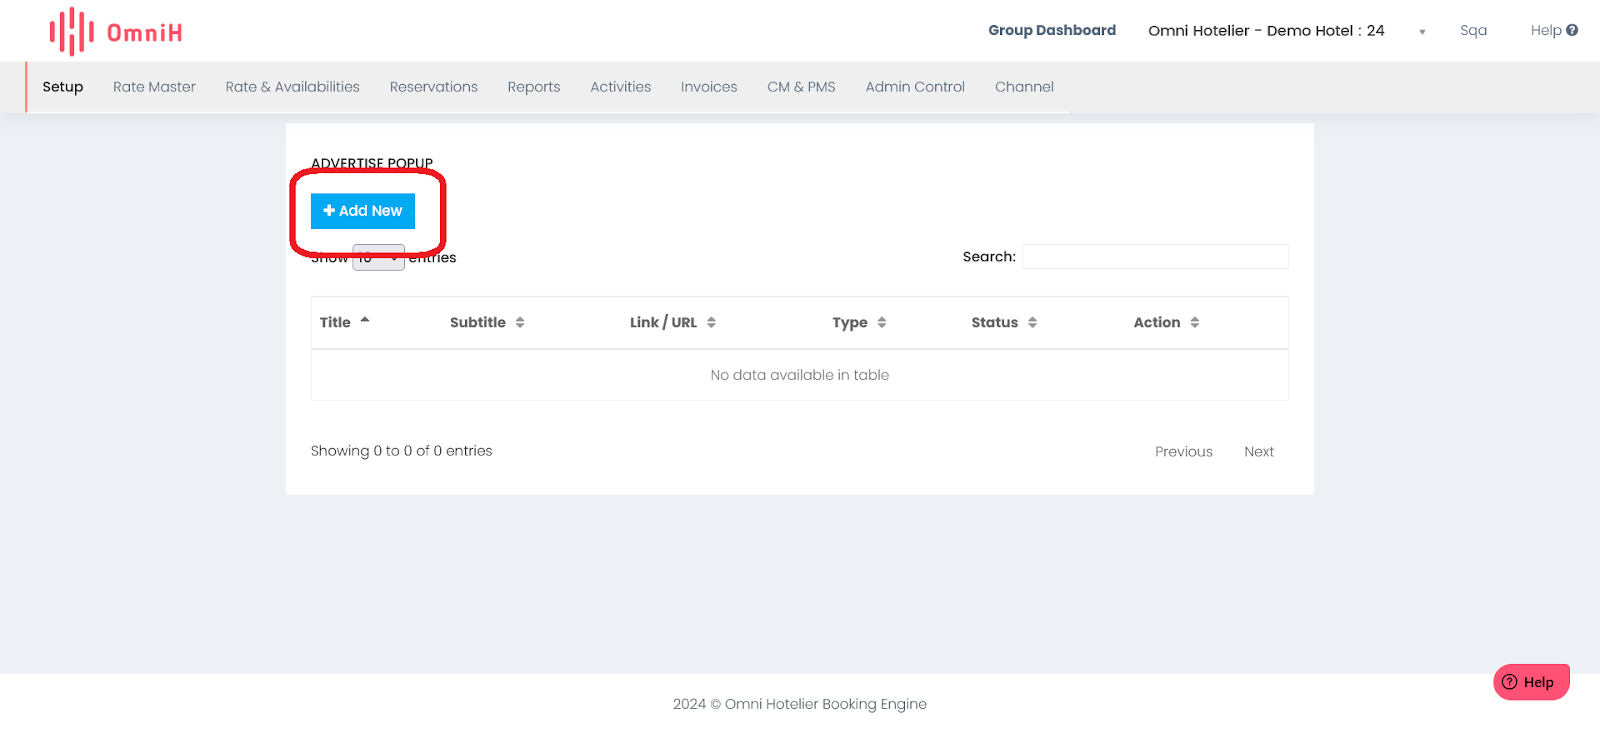Open the Reports menu
The width and height of the screenshot is (1600, 733).
tap(533, 87)
